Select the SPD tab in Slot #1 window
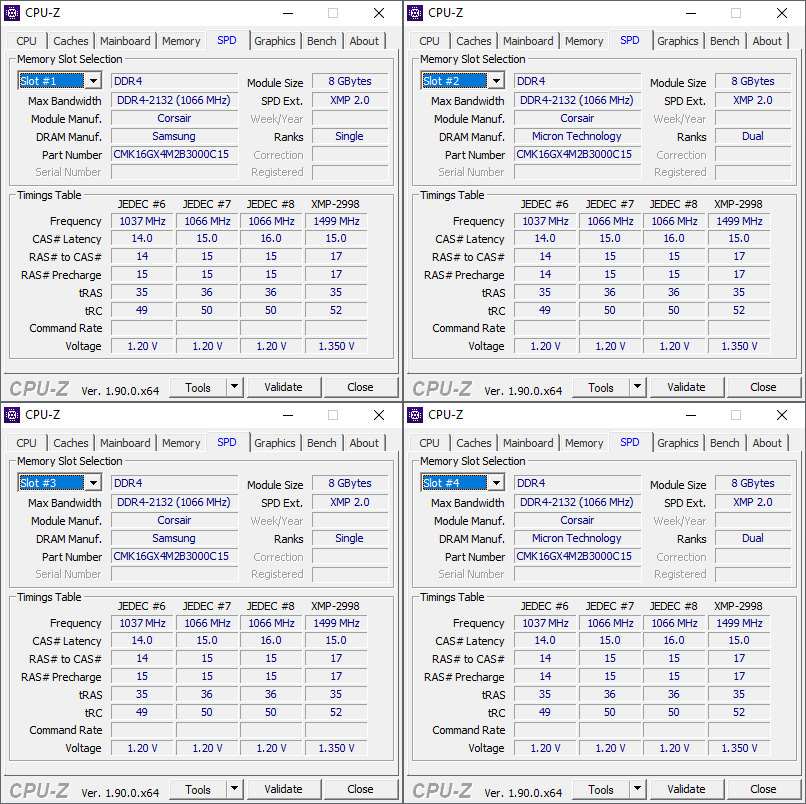The image size is (806, 804). pos(227,40)
